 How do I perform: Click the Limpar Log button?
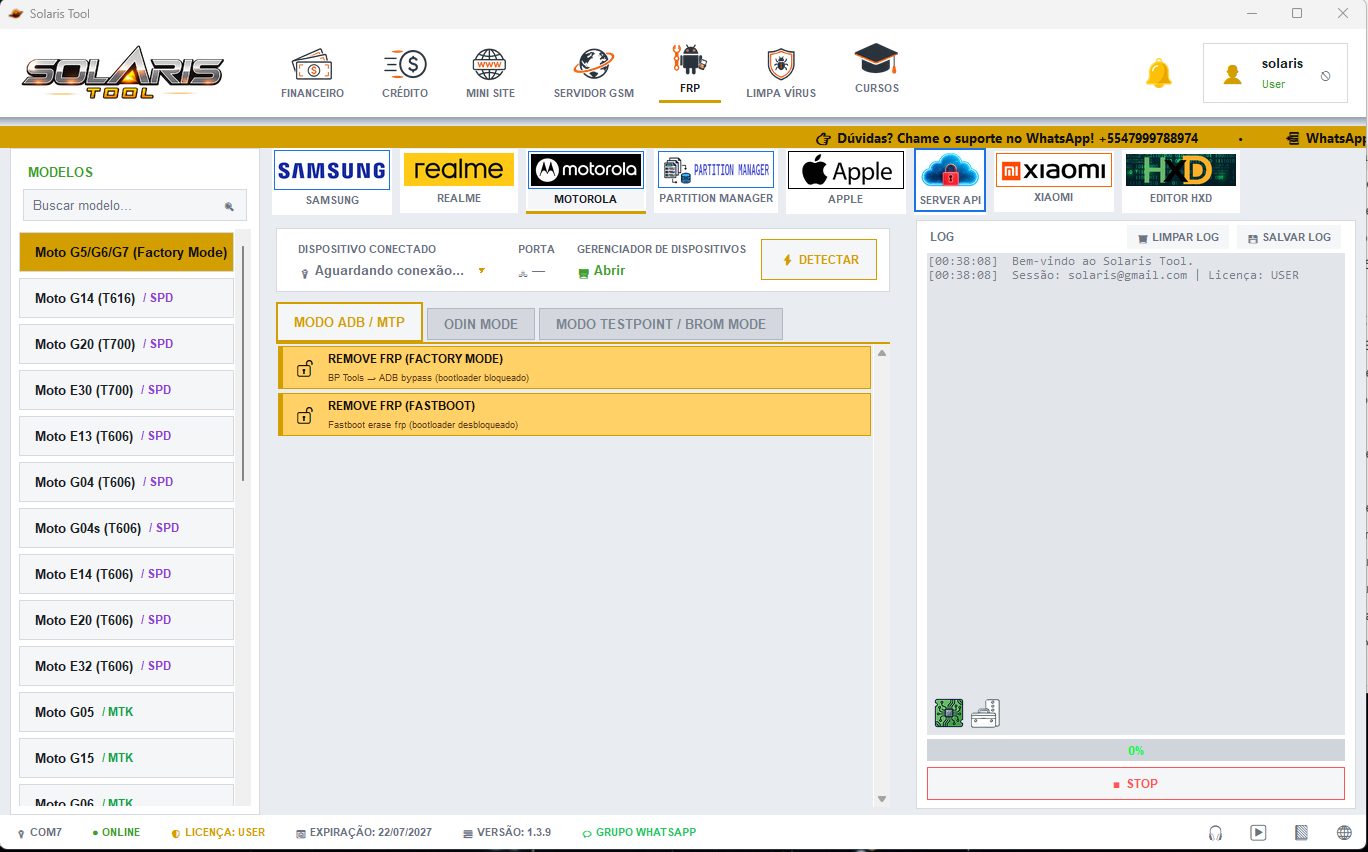click(x=1178, y=237)
